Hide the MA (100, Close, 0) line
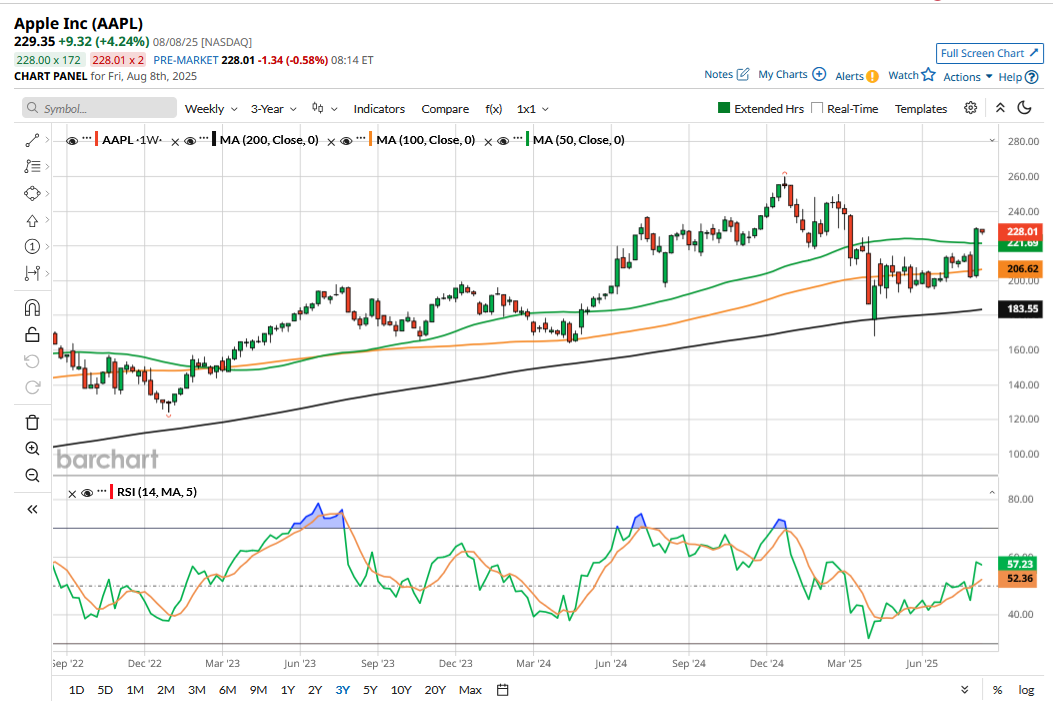This screenshot has width=1053, height=712. click(346, 141)
